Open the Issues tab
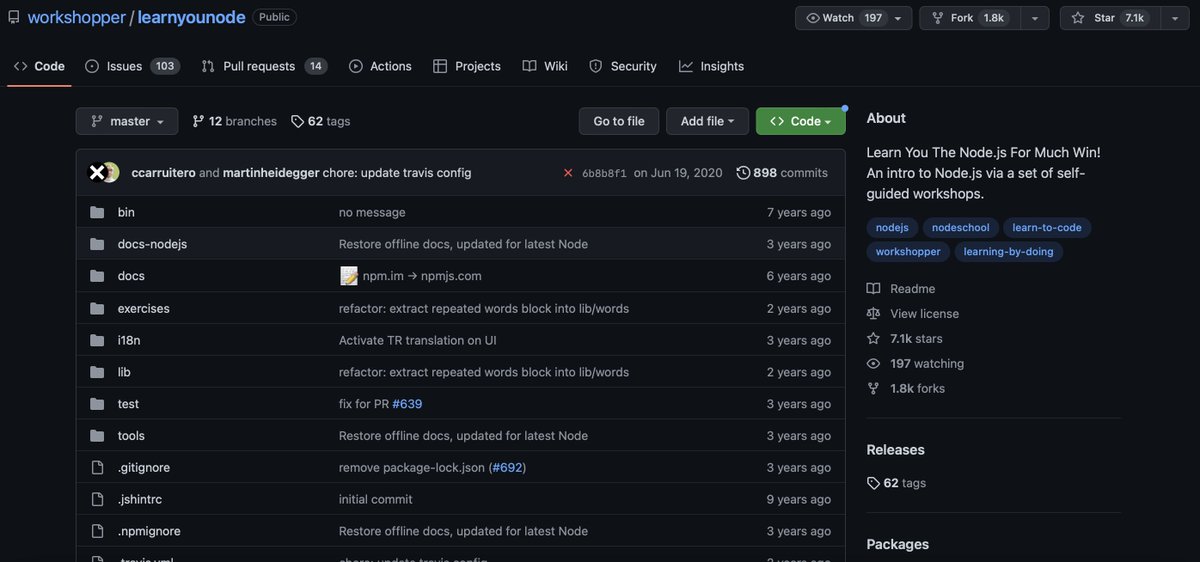The width and height of the screenshot is (1200, 562). click(132, 66)
